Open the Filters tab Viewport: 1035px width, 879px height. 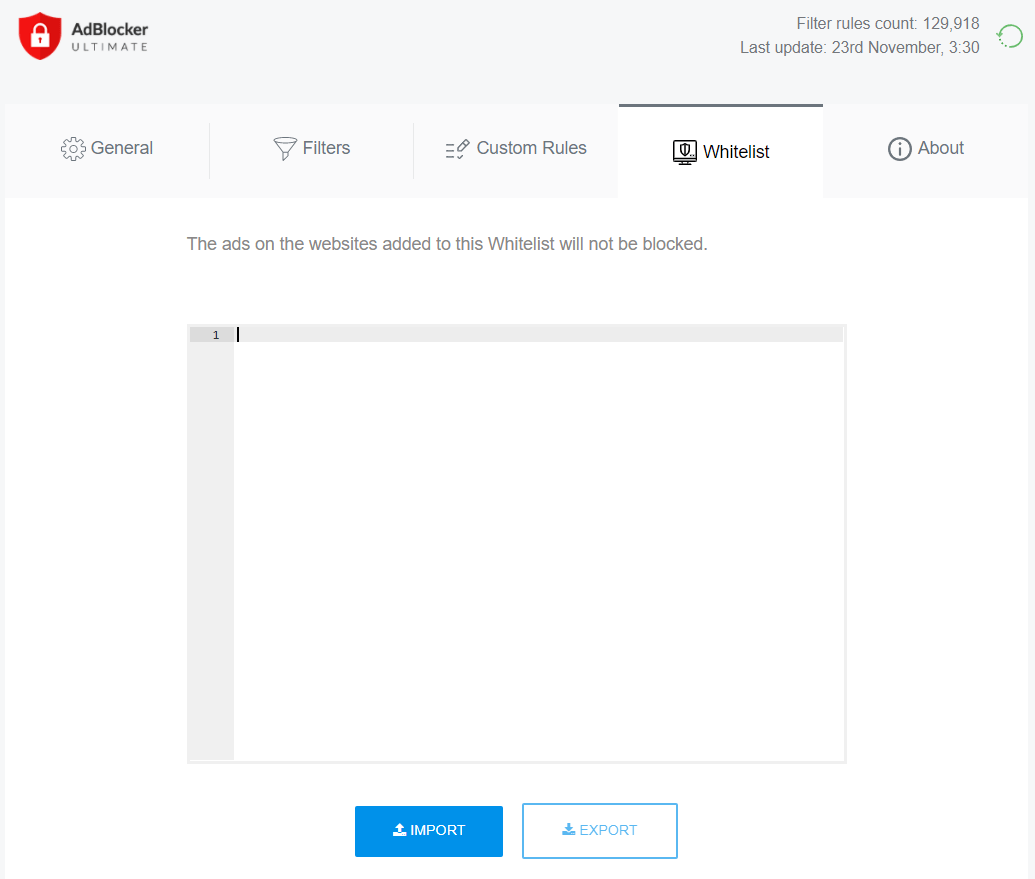tap(311, 148)
